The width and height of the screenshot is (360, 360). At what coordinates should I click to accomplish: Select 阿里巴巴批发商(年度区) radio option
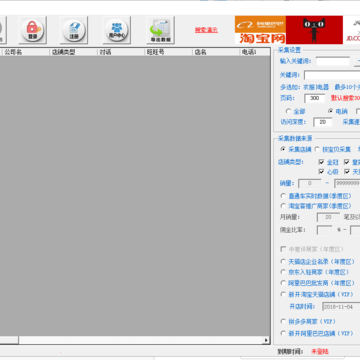tap(283, 283)
